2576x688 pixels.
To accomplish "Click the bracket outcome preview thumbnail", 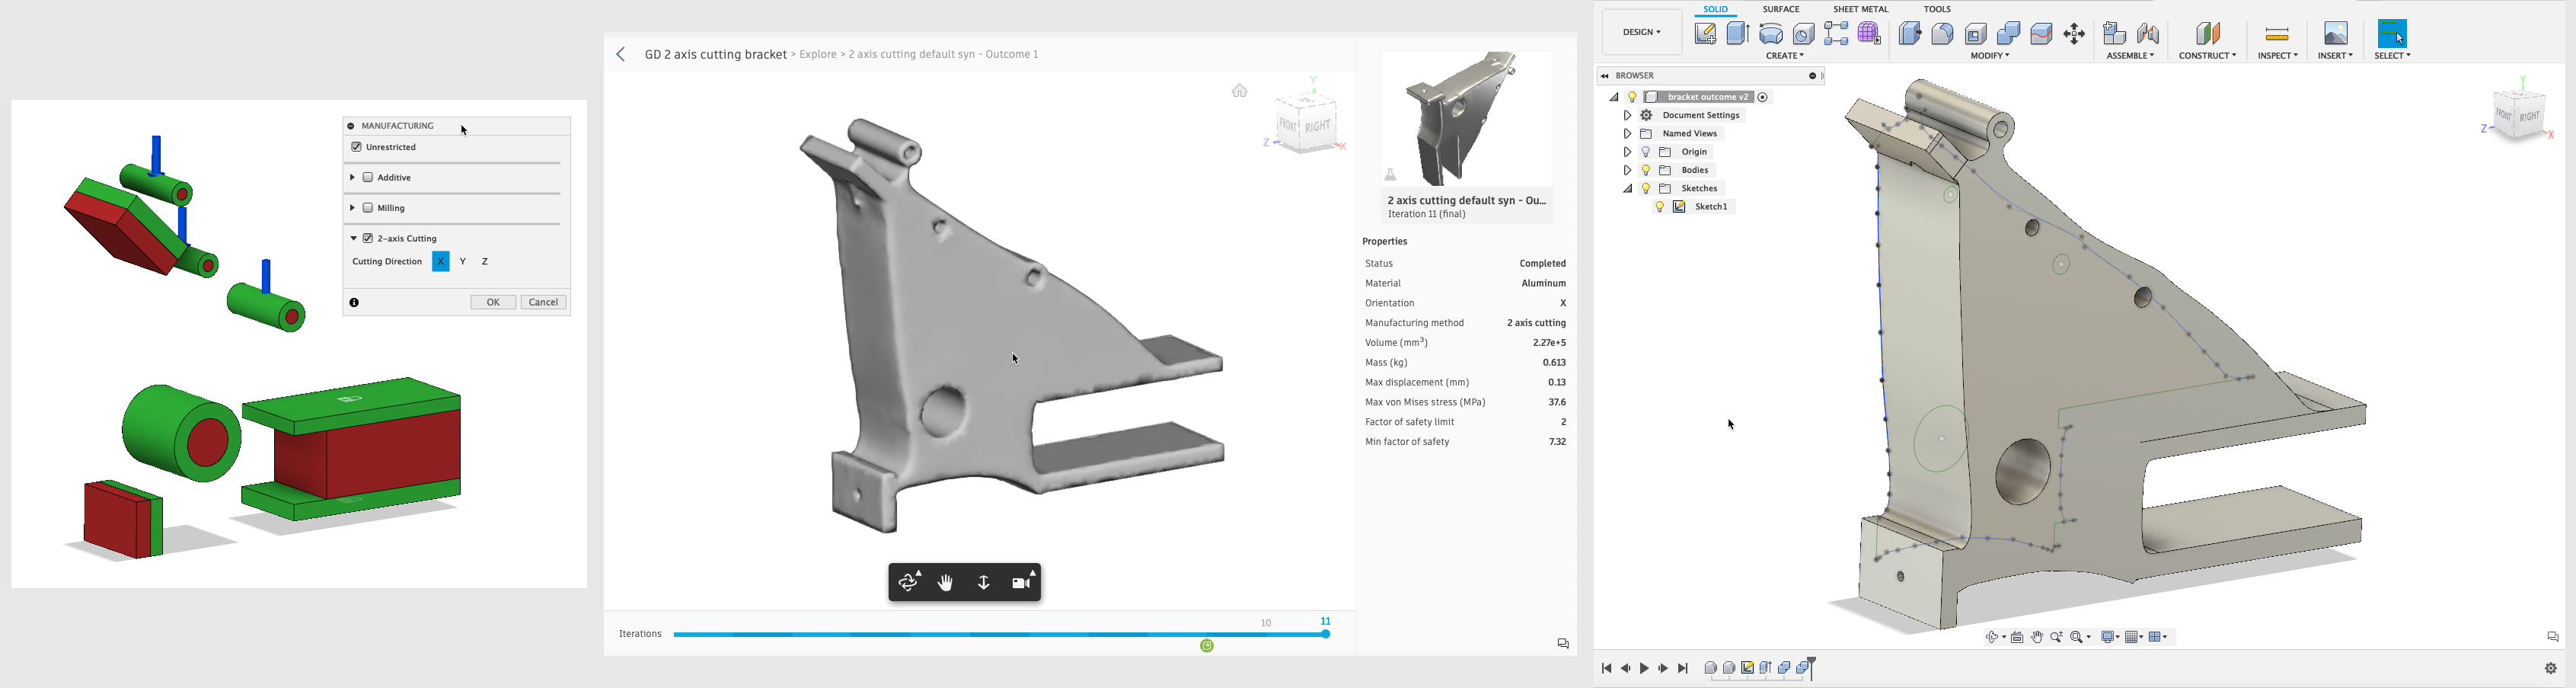I will coord(1466,118).
